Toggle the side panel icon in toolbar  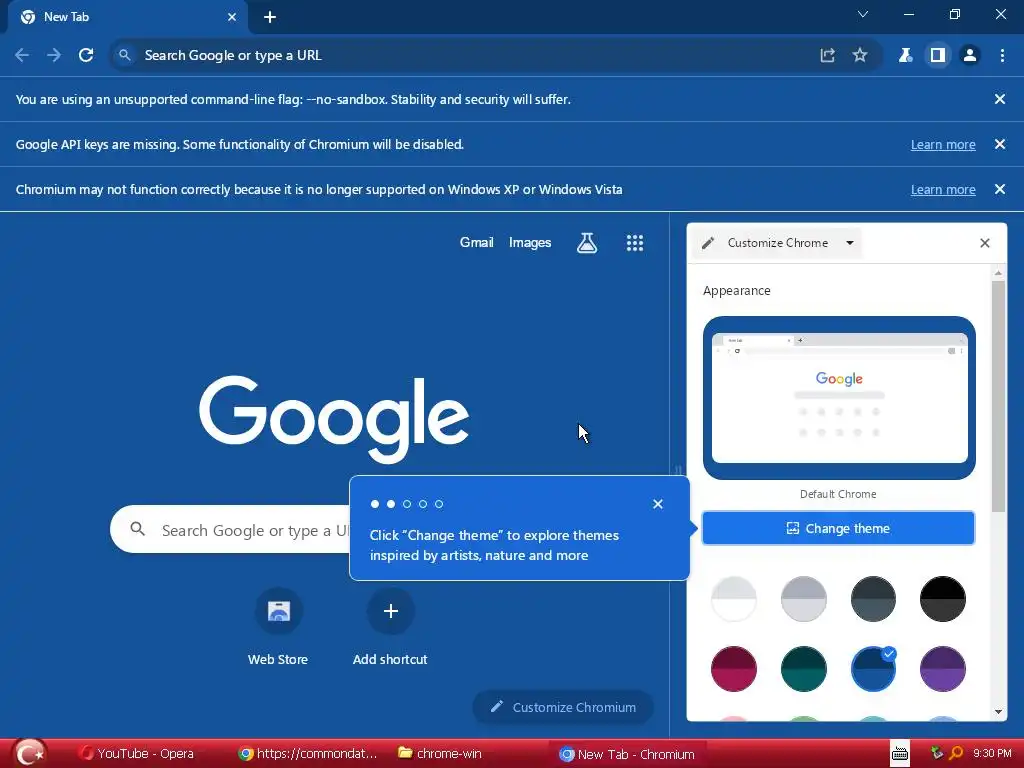[x=938, y=56]
